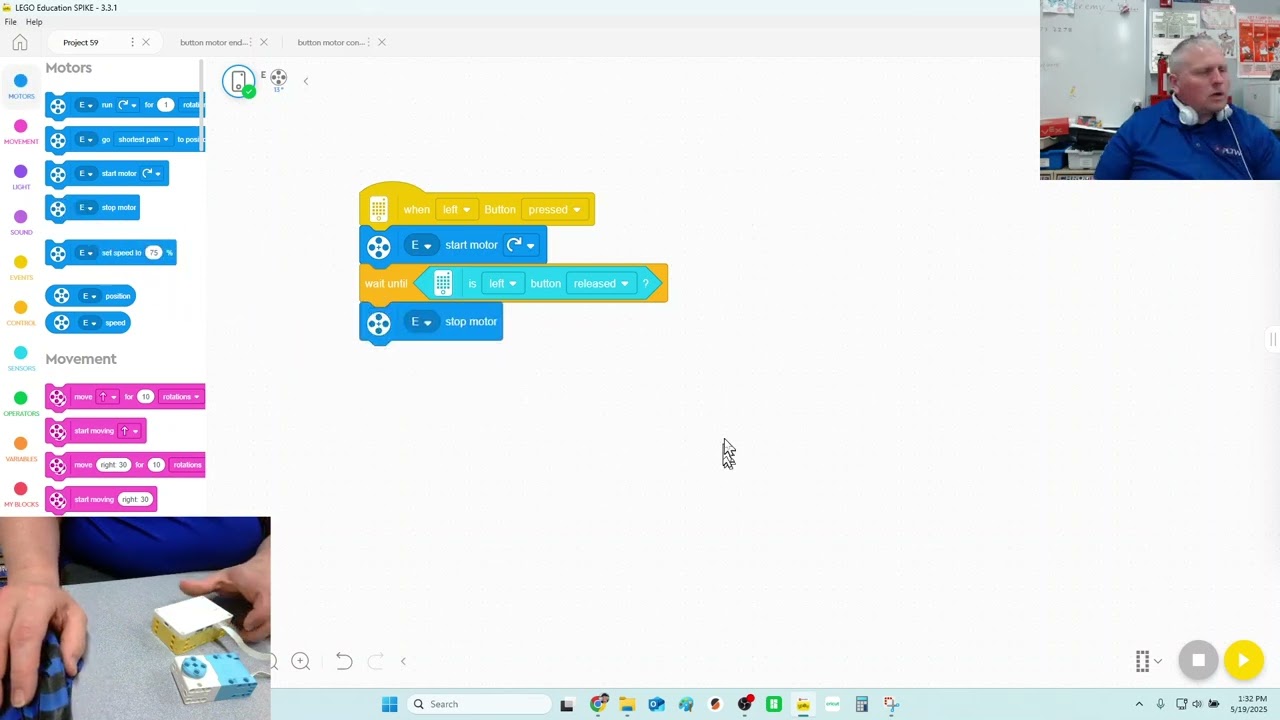Select the Sound category
The width and height of the screenshot is (1280, 720).
tap(21, 222)
